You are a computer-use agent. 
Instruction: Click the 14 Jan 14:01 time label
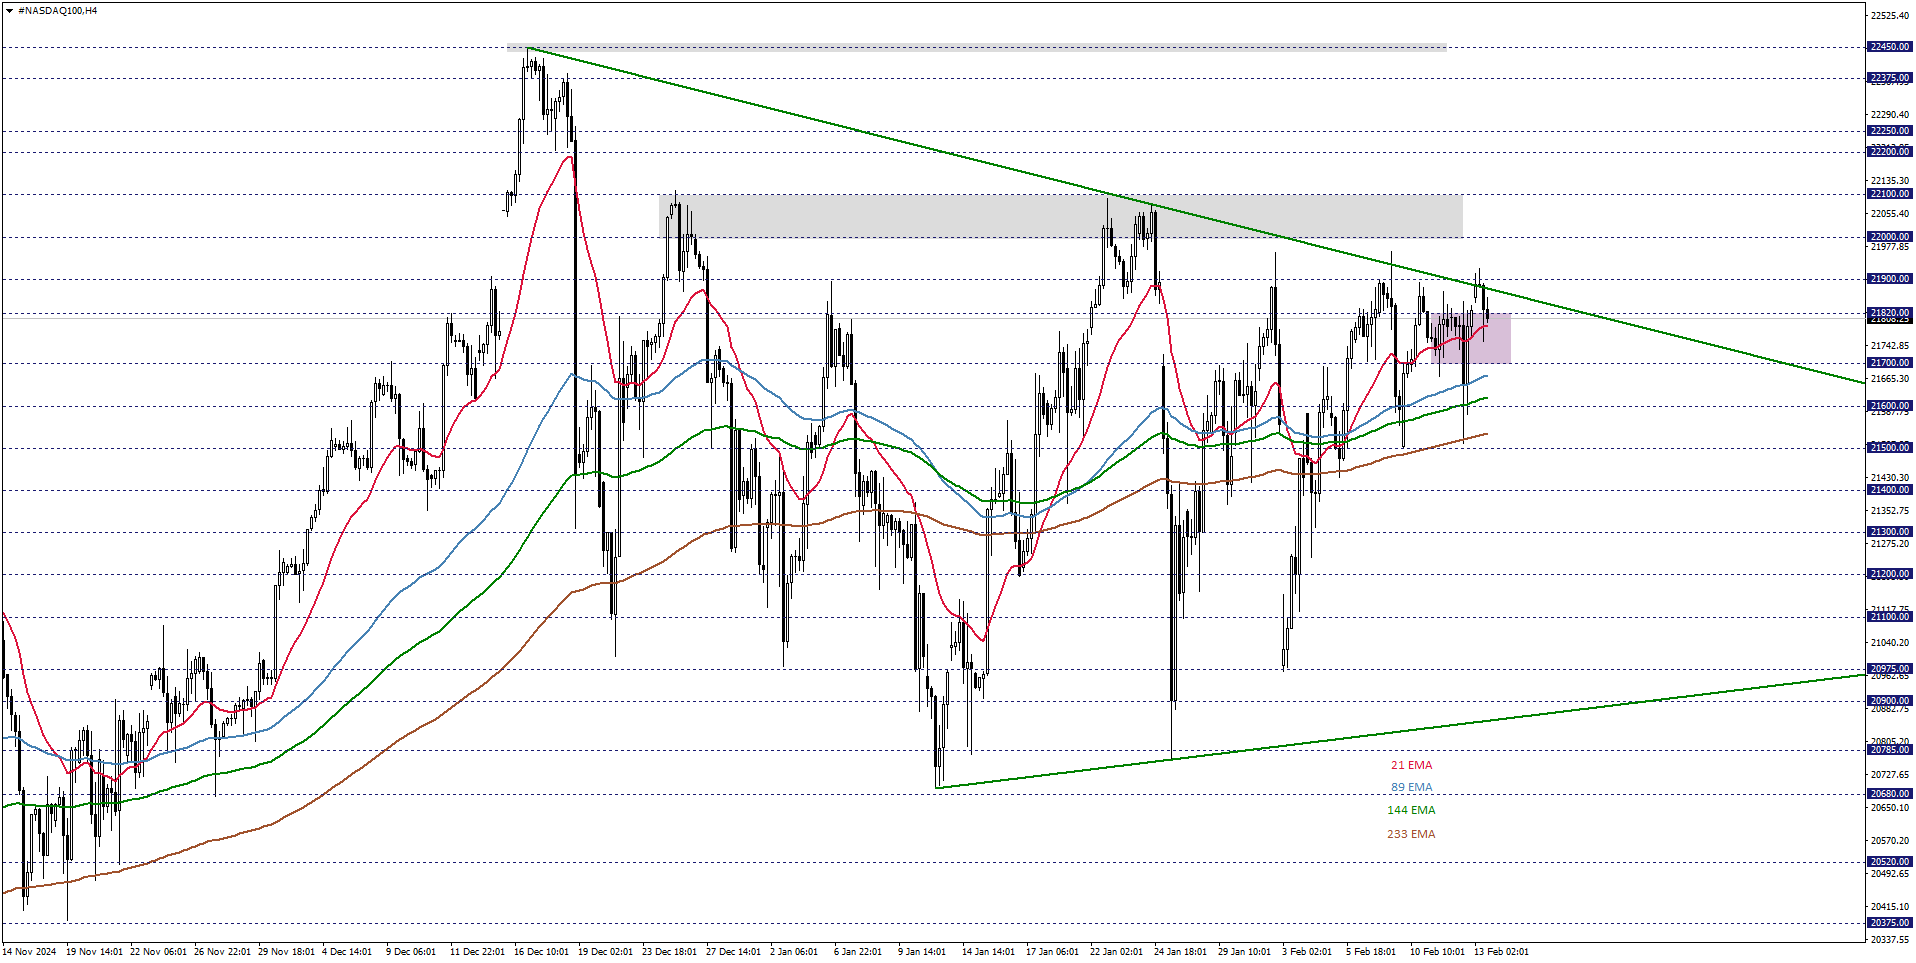988,952
